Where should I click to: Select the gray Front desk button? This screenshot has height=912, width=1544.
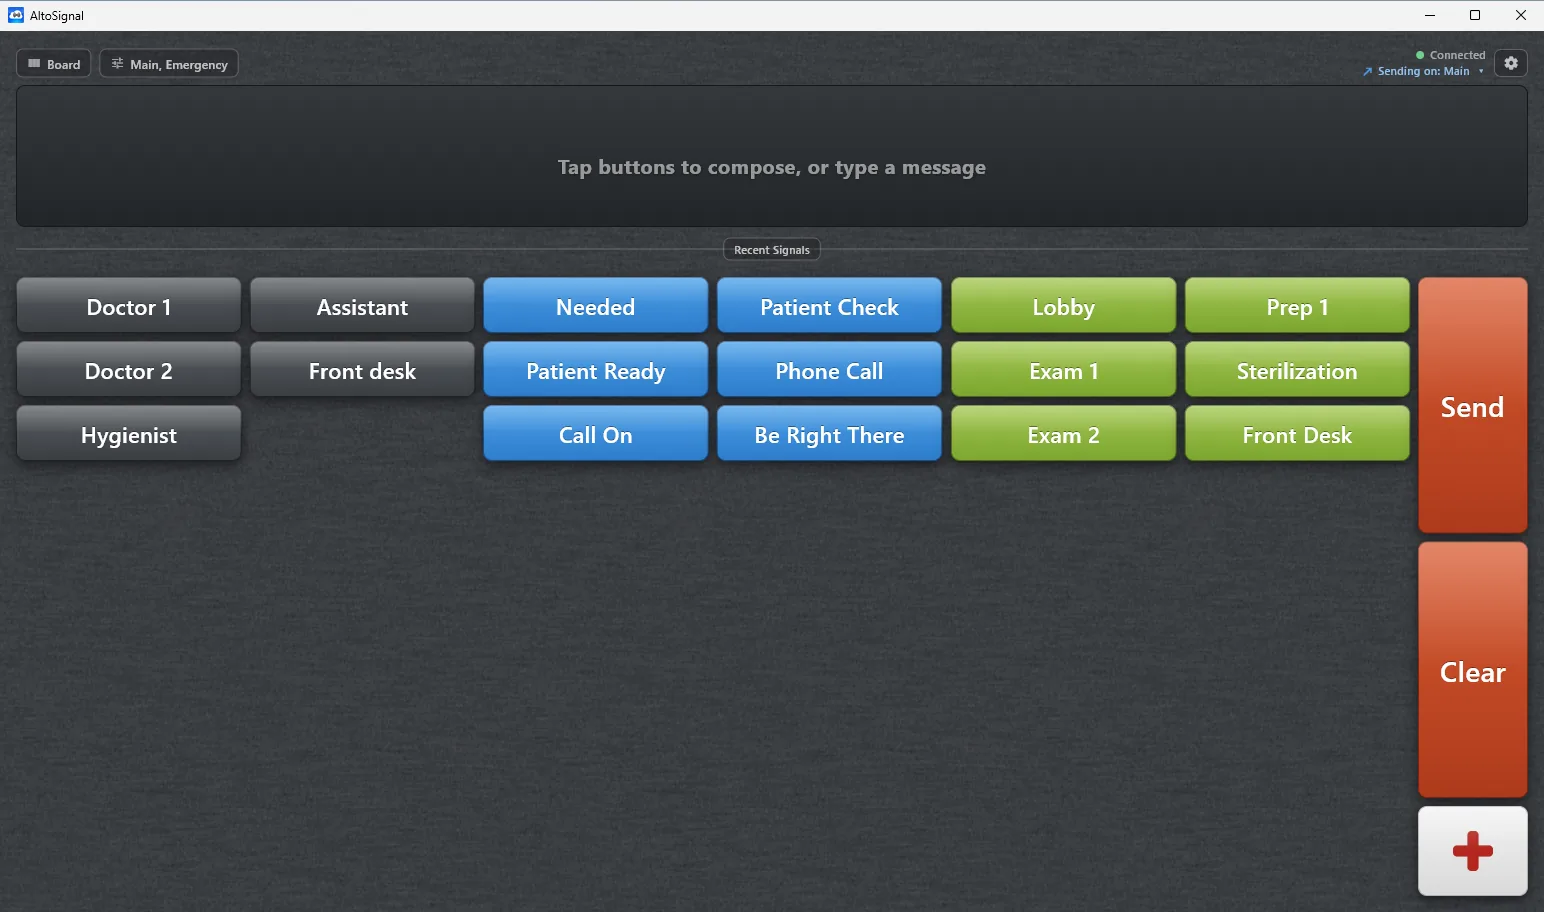pos(362,370)
